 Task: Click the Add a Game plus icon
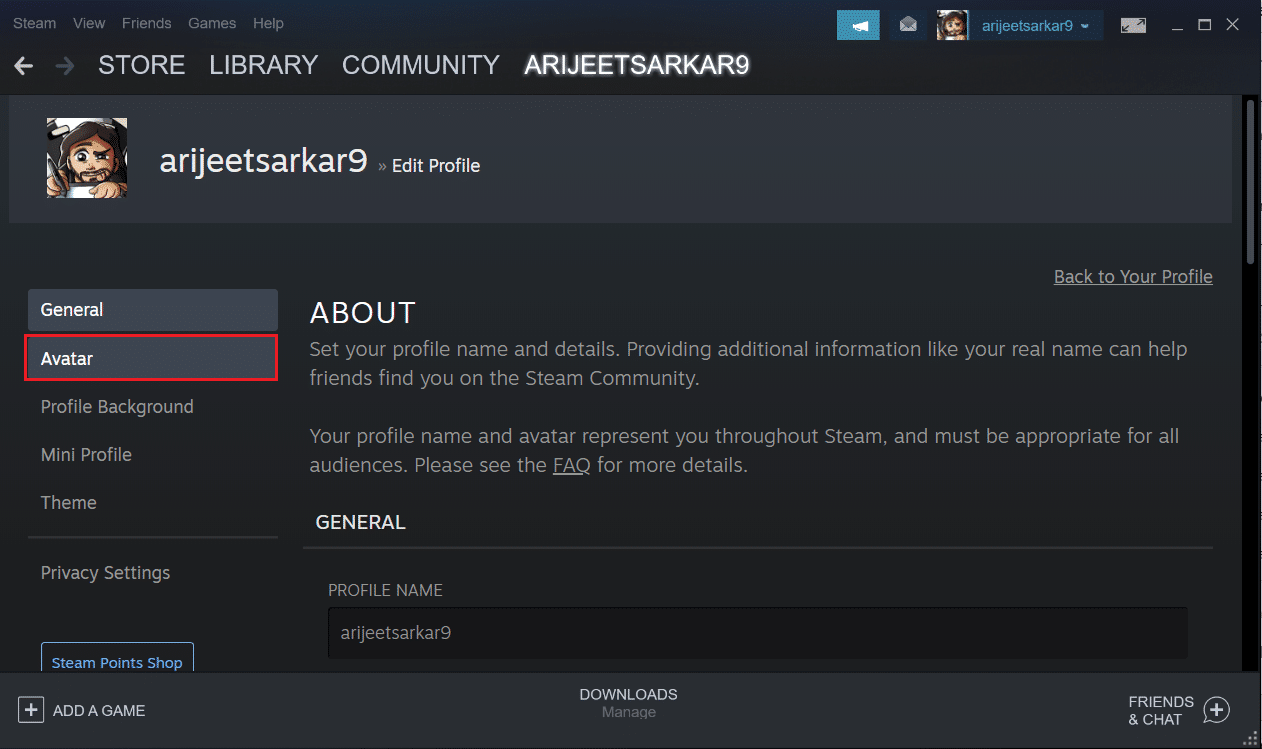[32, 710]
